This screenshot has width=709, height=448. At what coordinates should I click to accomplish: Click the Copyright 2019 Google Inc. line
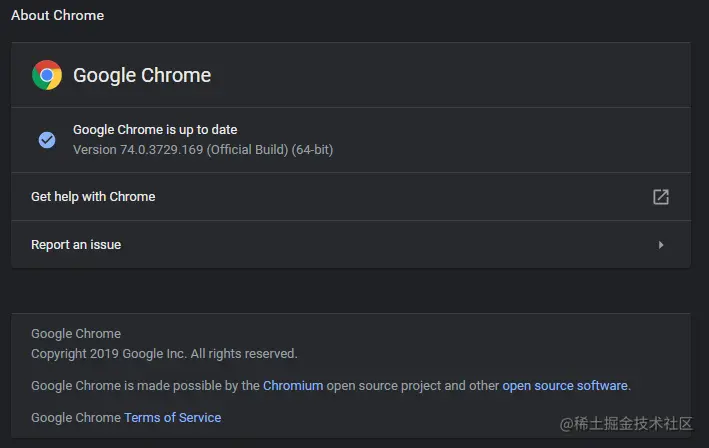pyautogui.click(x=164, y=353)
